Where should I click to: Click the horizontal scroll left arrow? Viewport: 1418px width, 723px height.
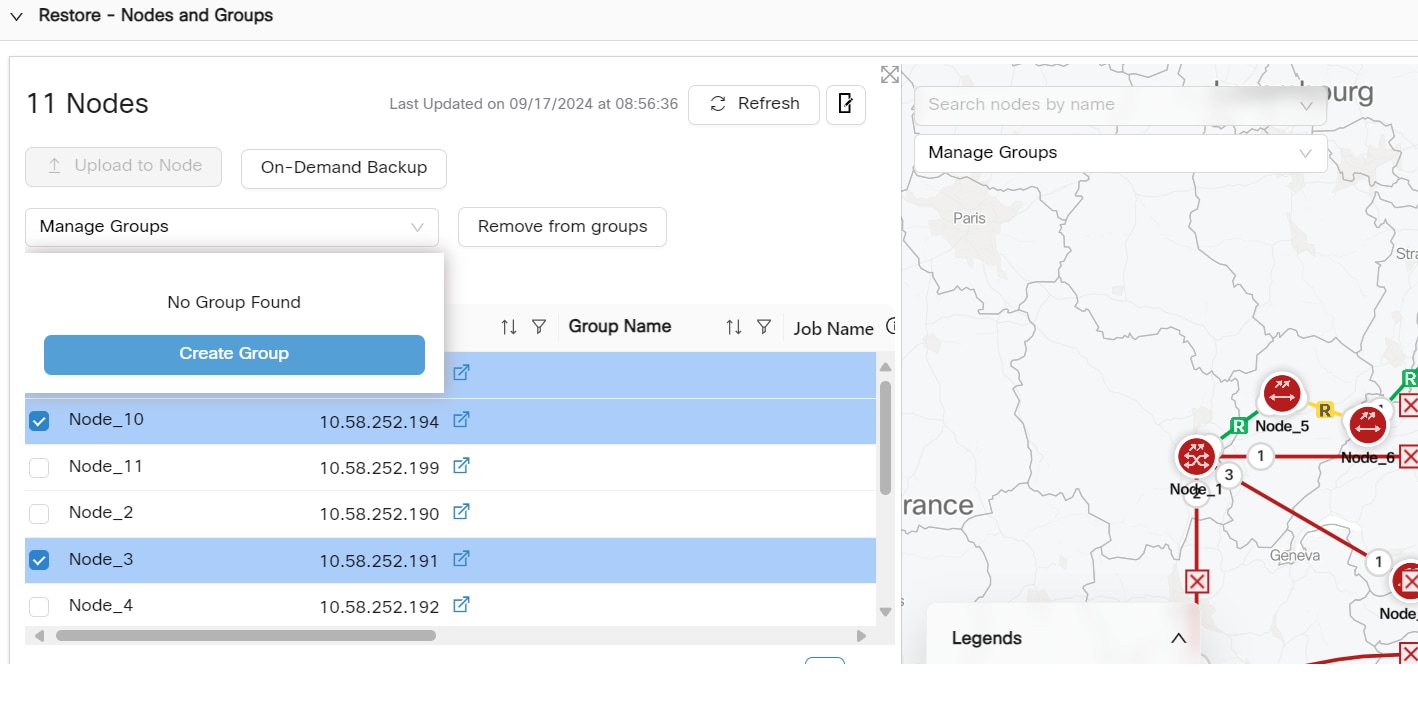click(x=39, y=635)
